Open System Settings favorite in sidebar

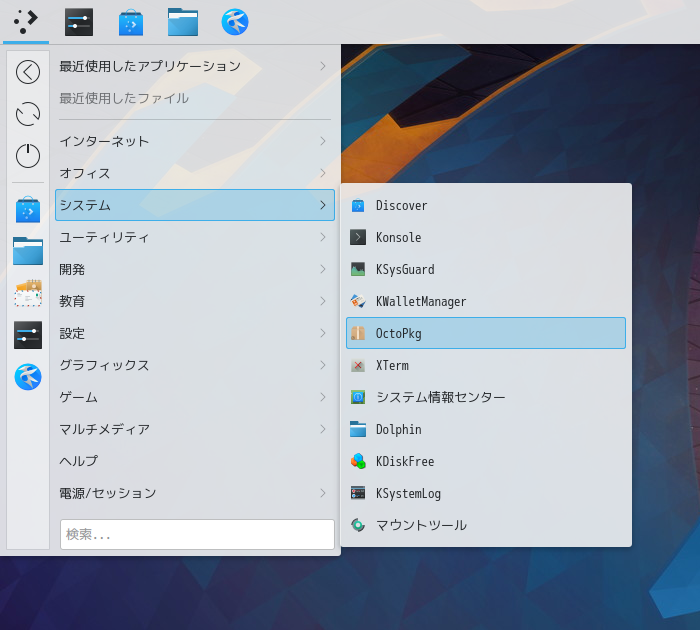click(x=28, y=335)
